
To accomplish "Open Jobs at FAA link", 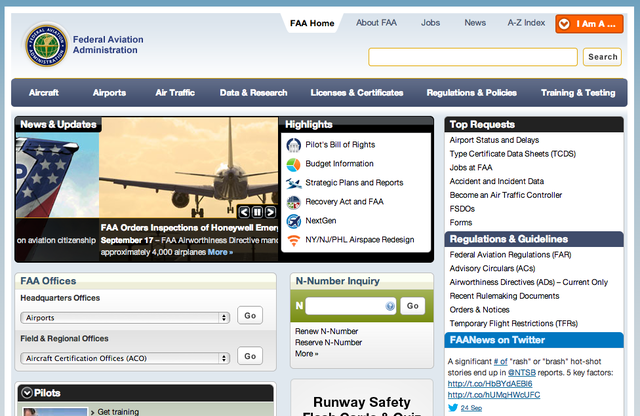I will tap(471, 167).
